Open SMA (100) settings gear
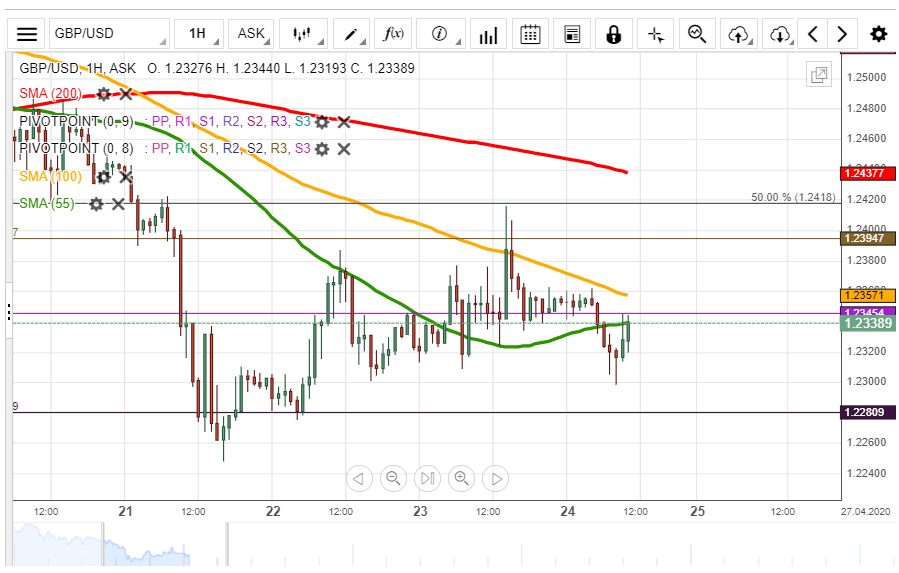The width and height of the screenshot is (899, 573). coord(103,177)
